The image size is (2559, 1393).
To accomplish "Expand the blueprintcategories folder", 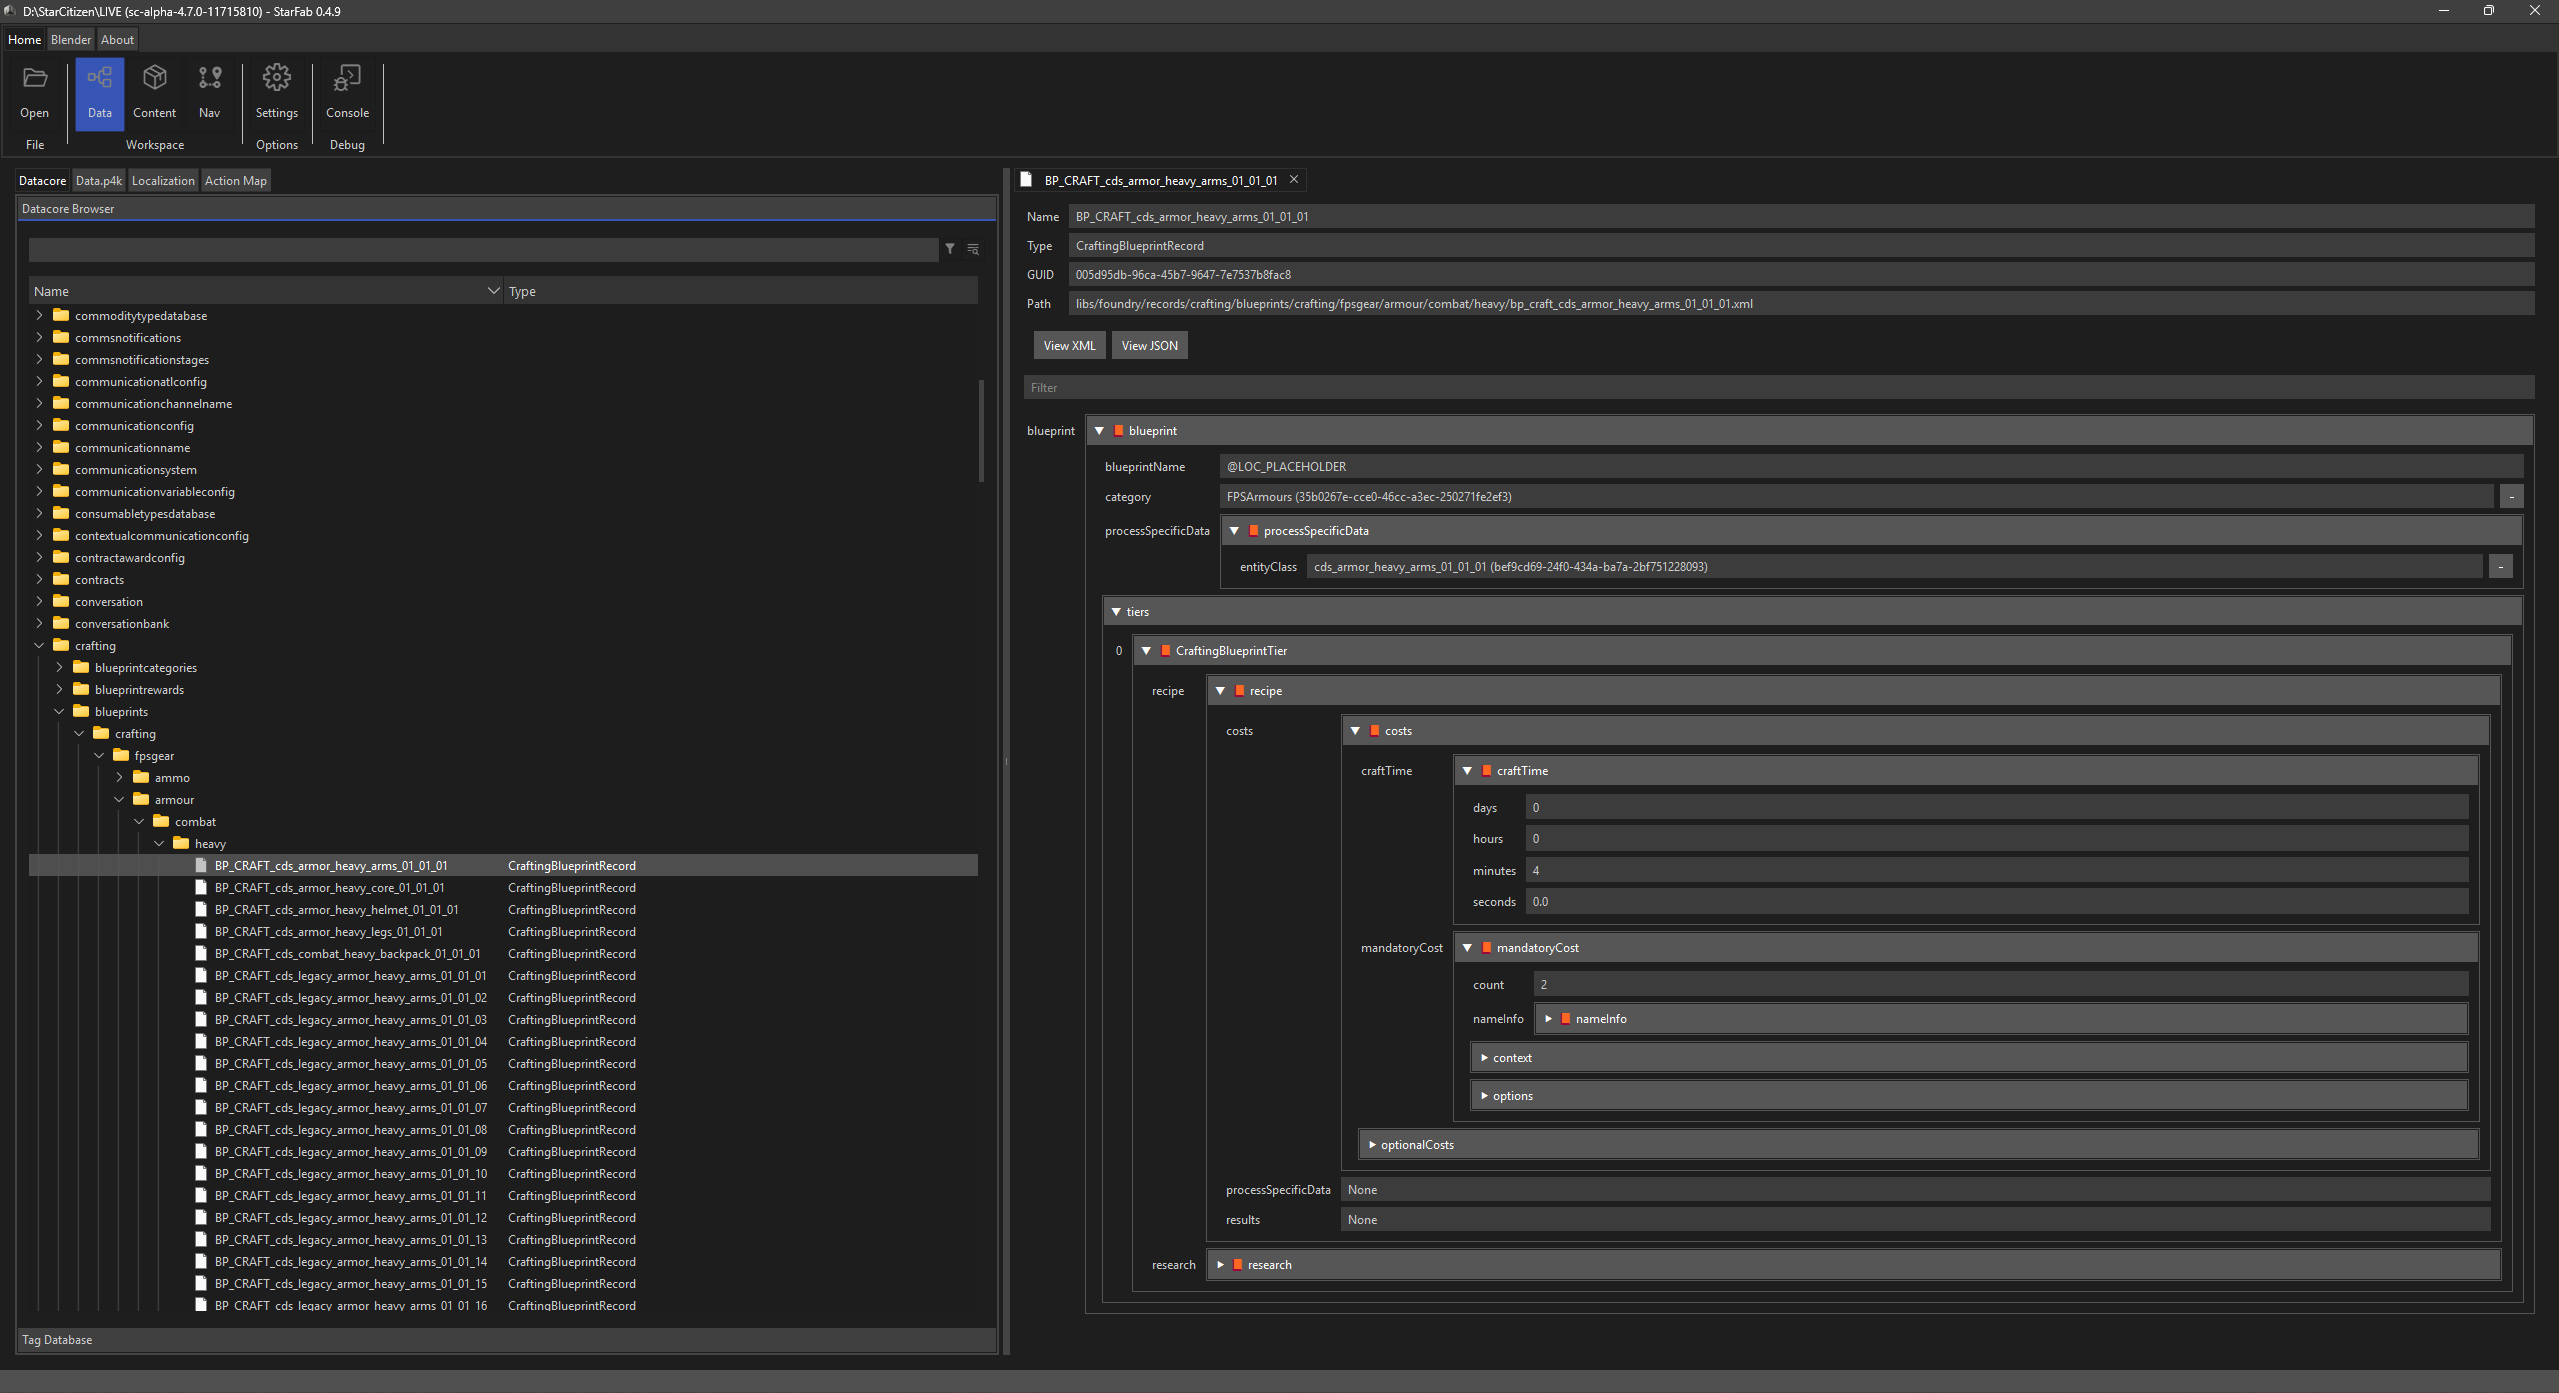I will (59, 668).
